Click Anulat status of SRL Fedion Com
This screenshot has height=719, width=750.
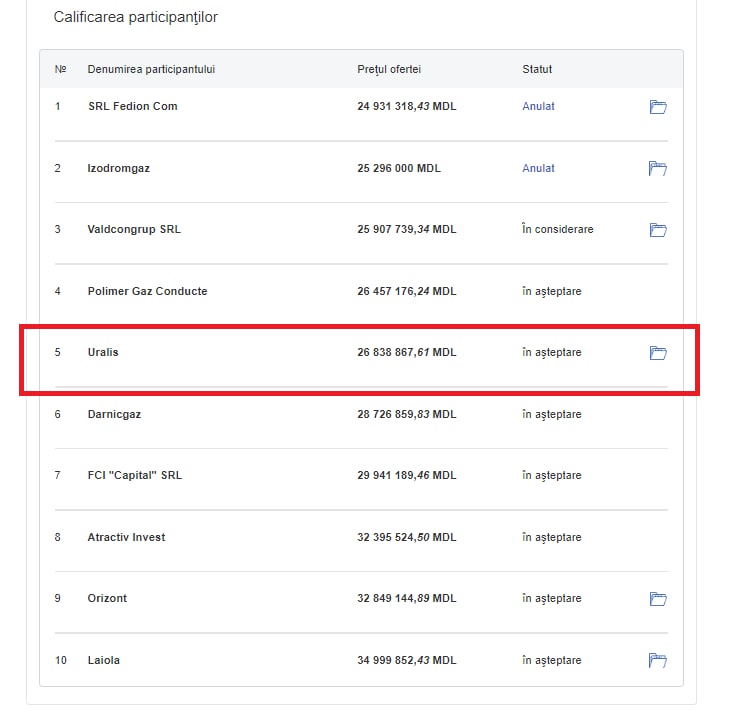(x=538, y=106)
